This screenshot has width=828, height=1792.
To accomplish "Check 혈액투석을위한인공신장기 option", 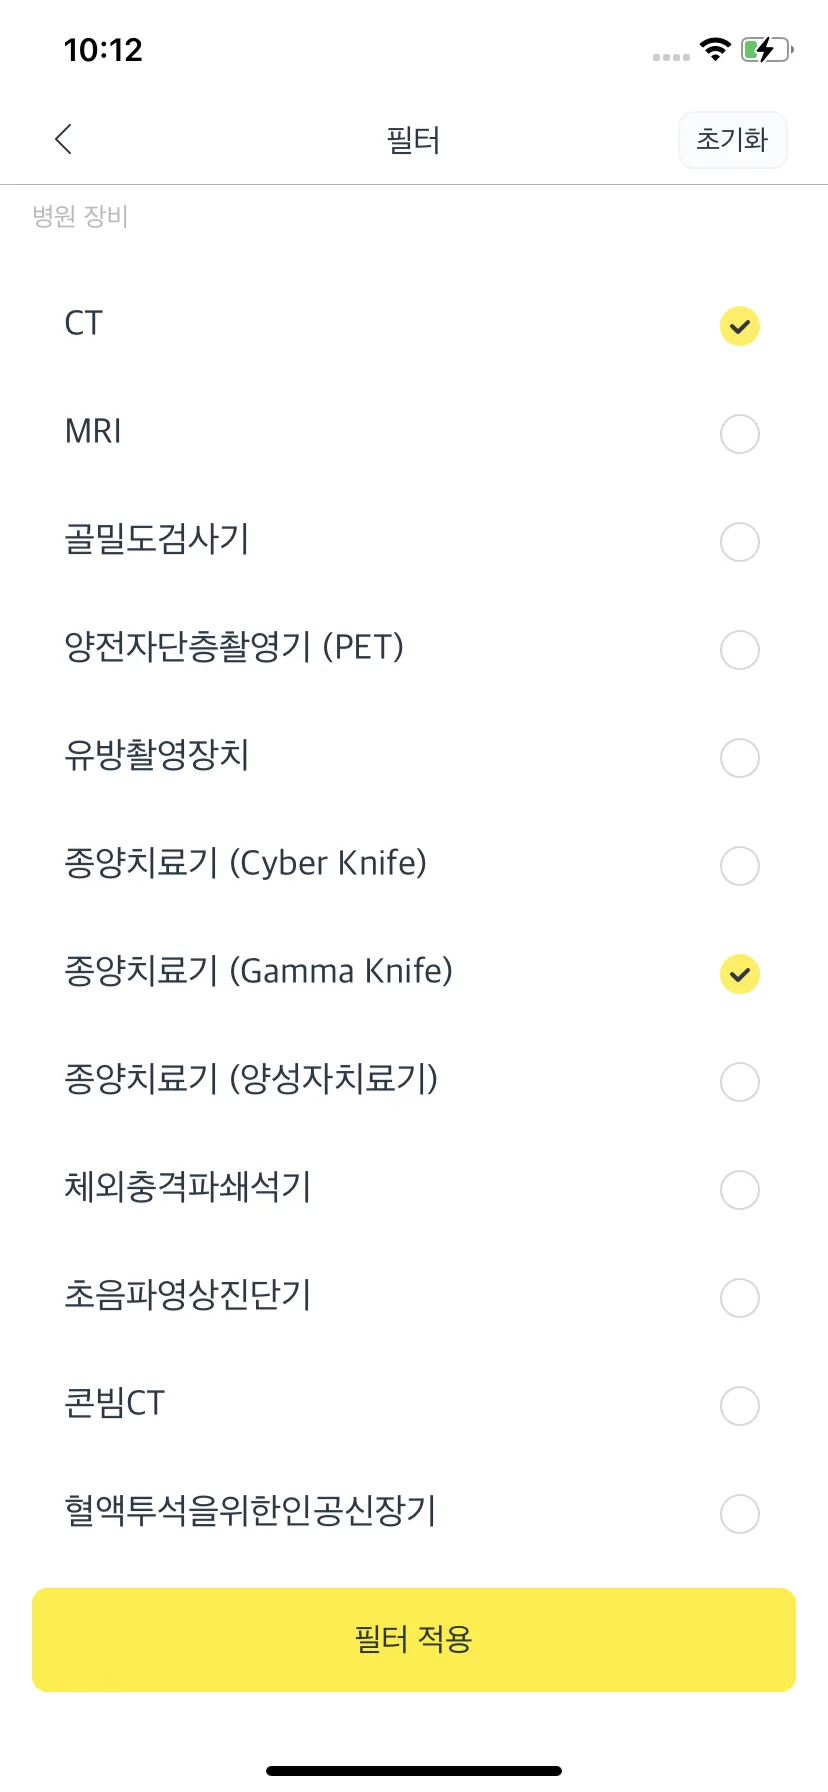I will 740,1514.
